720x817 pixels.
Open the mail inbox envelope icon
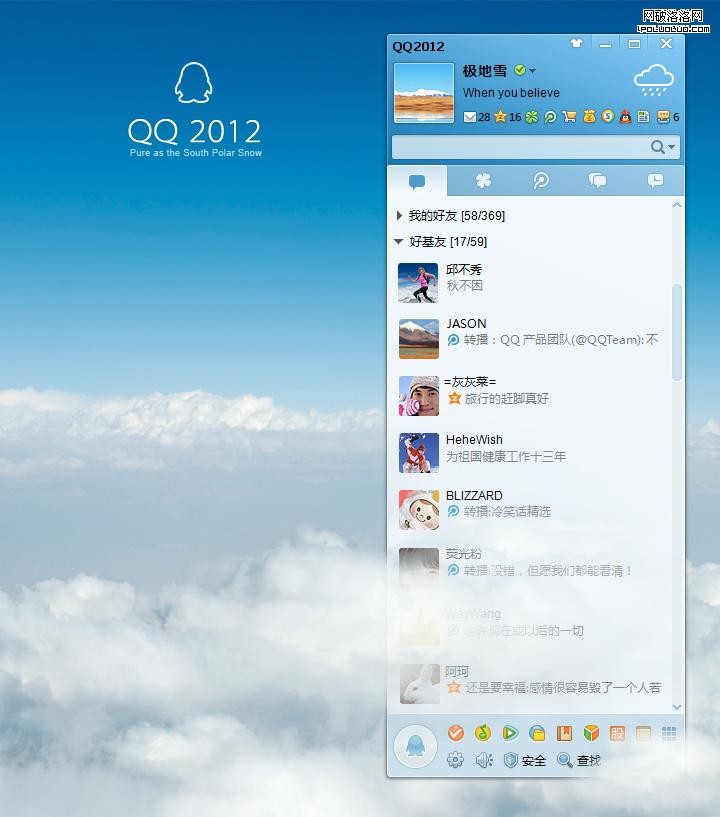coord(470,117)
